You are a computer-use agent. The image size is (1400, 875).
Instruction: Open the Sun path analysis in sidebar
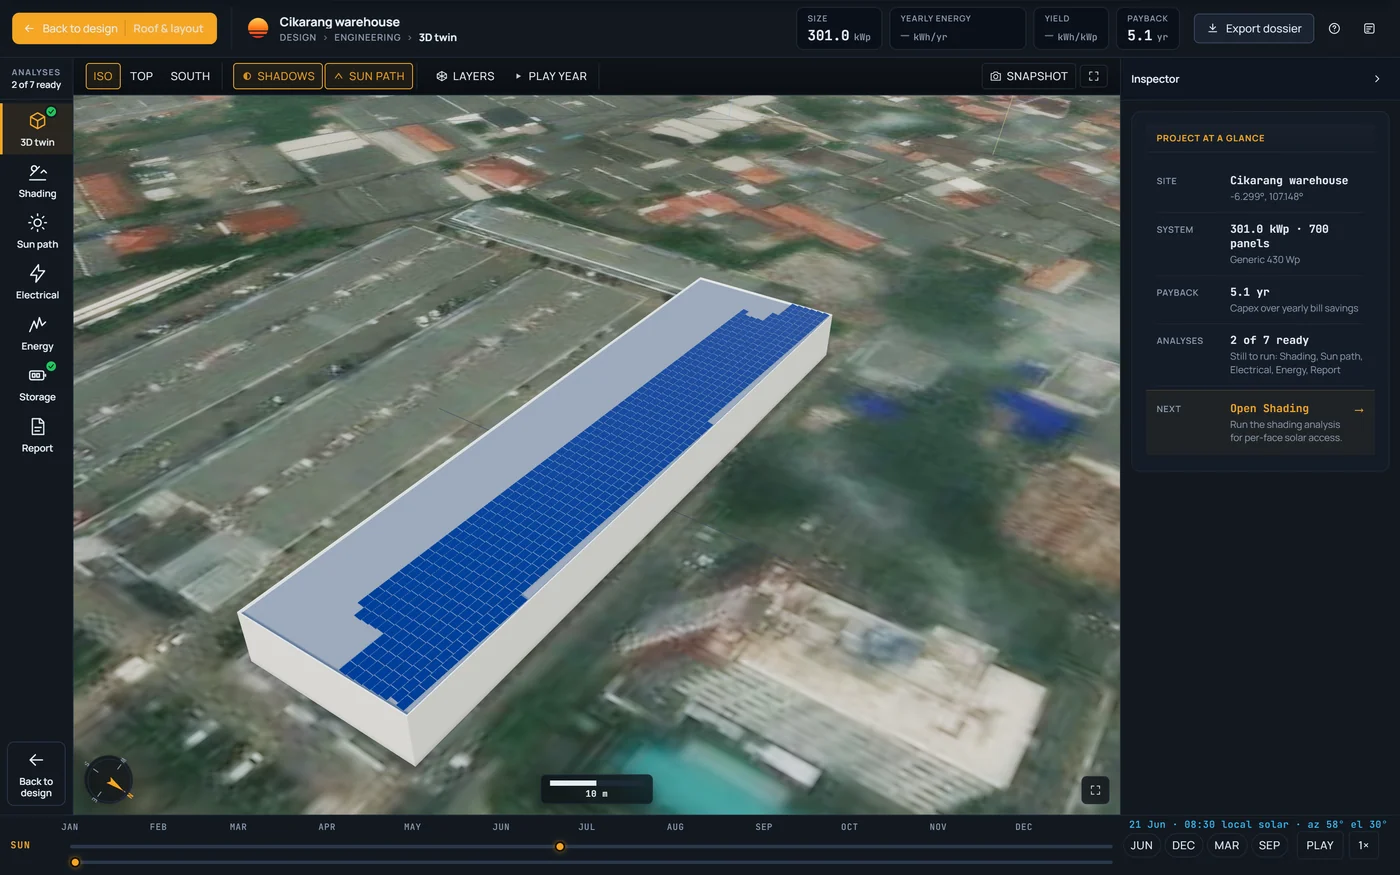[x=37, y=232]
